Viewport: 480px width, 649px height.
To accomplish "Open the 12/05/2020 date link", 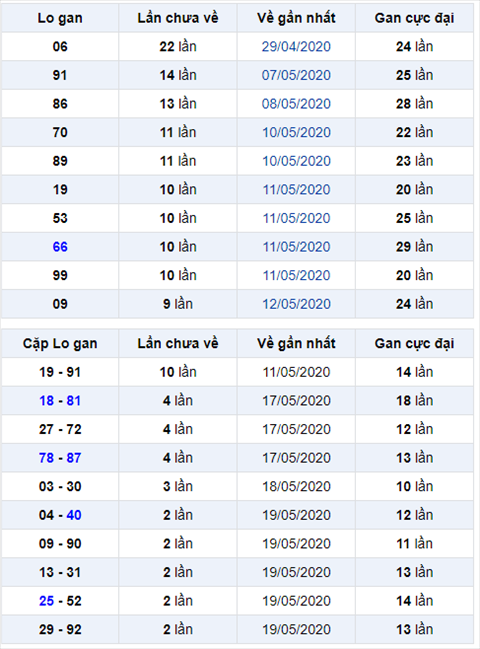I will tap(296, 304).
